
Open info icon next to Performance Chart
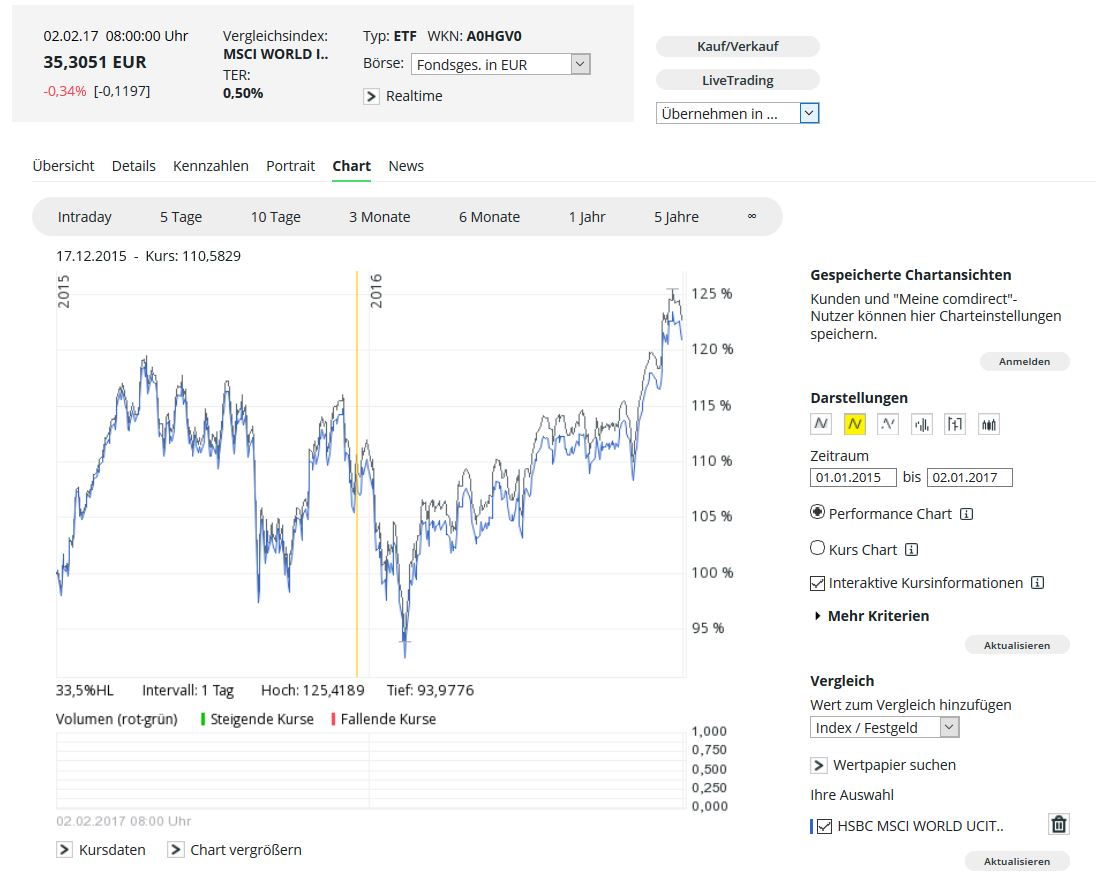click(x=966, y=514)
